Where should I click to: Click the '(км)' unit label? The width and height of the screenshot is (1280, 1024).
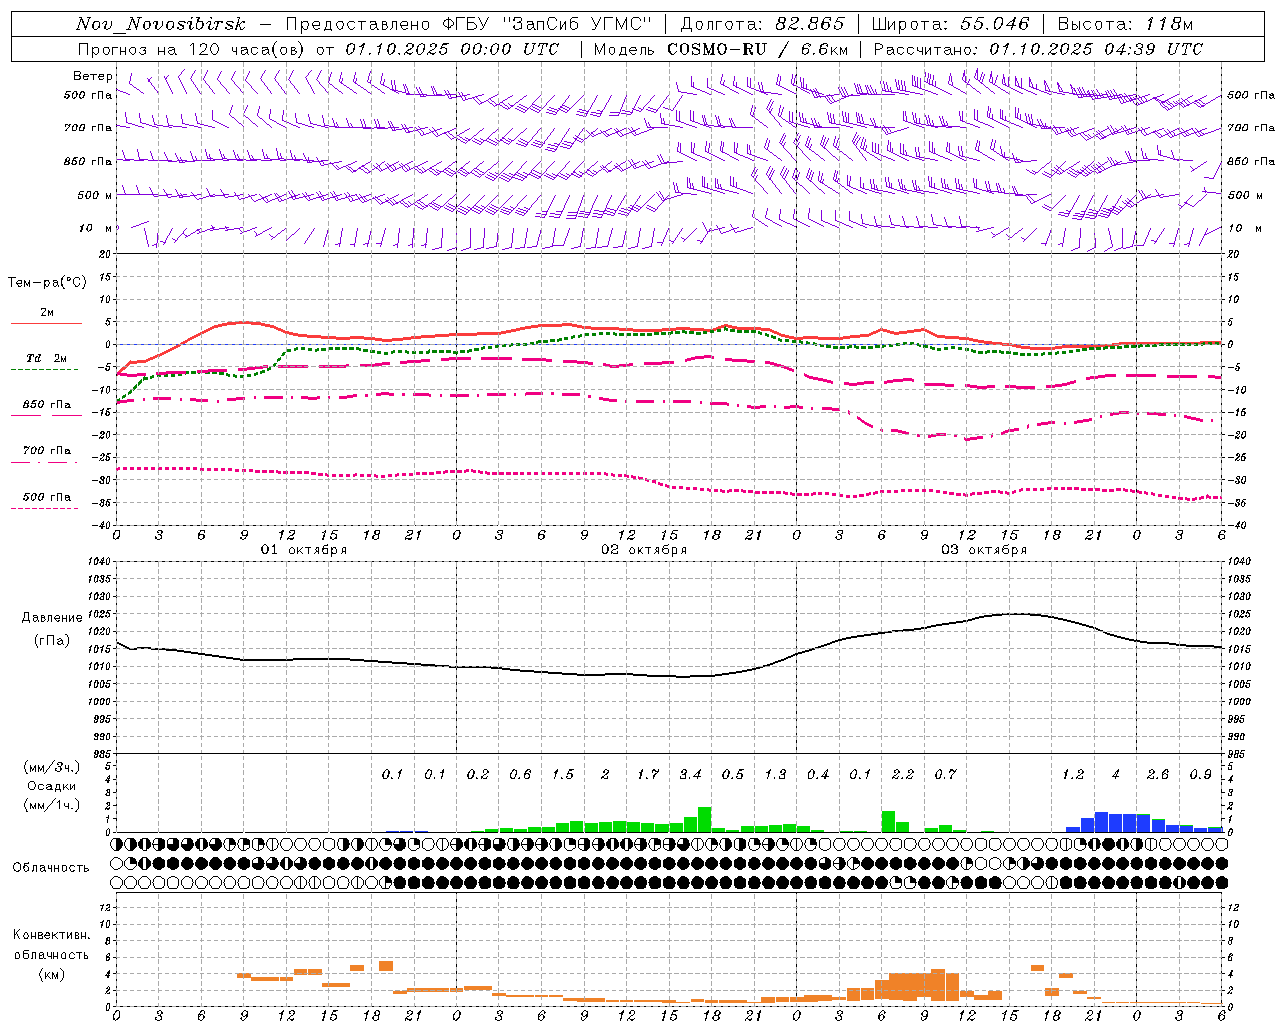click(x=52, y=974)
